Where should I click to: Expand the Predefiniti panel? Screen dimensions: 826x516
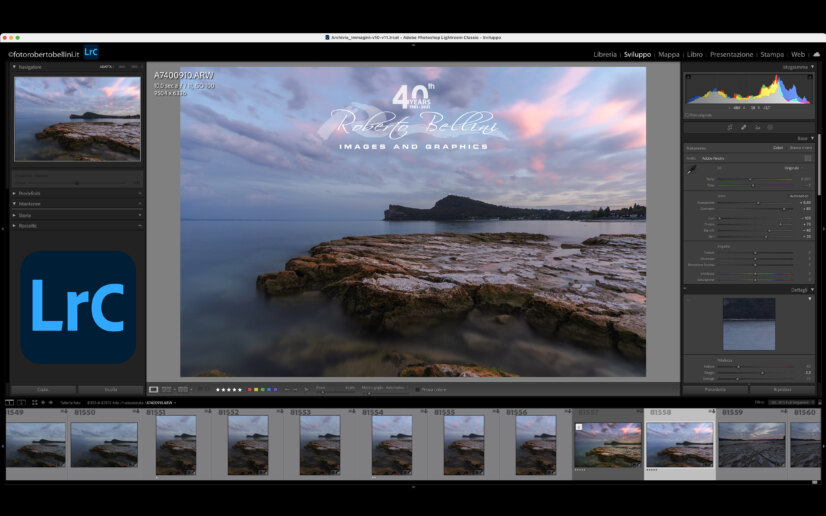point(14,194)
